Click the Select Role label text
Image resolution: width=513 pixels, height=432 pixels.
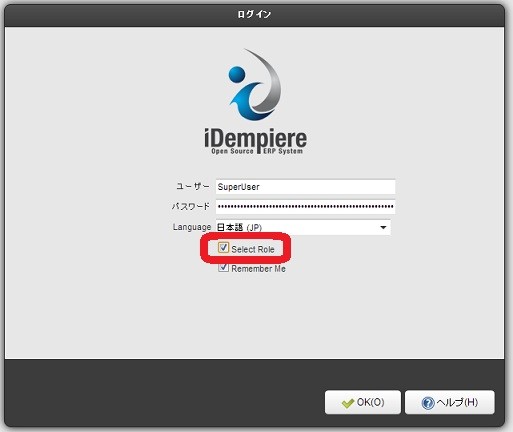[253, 249]
